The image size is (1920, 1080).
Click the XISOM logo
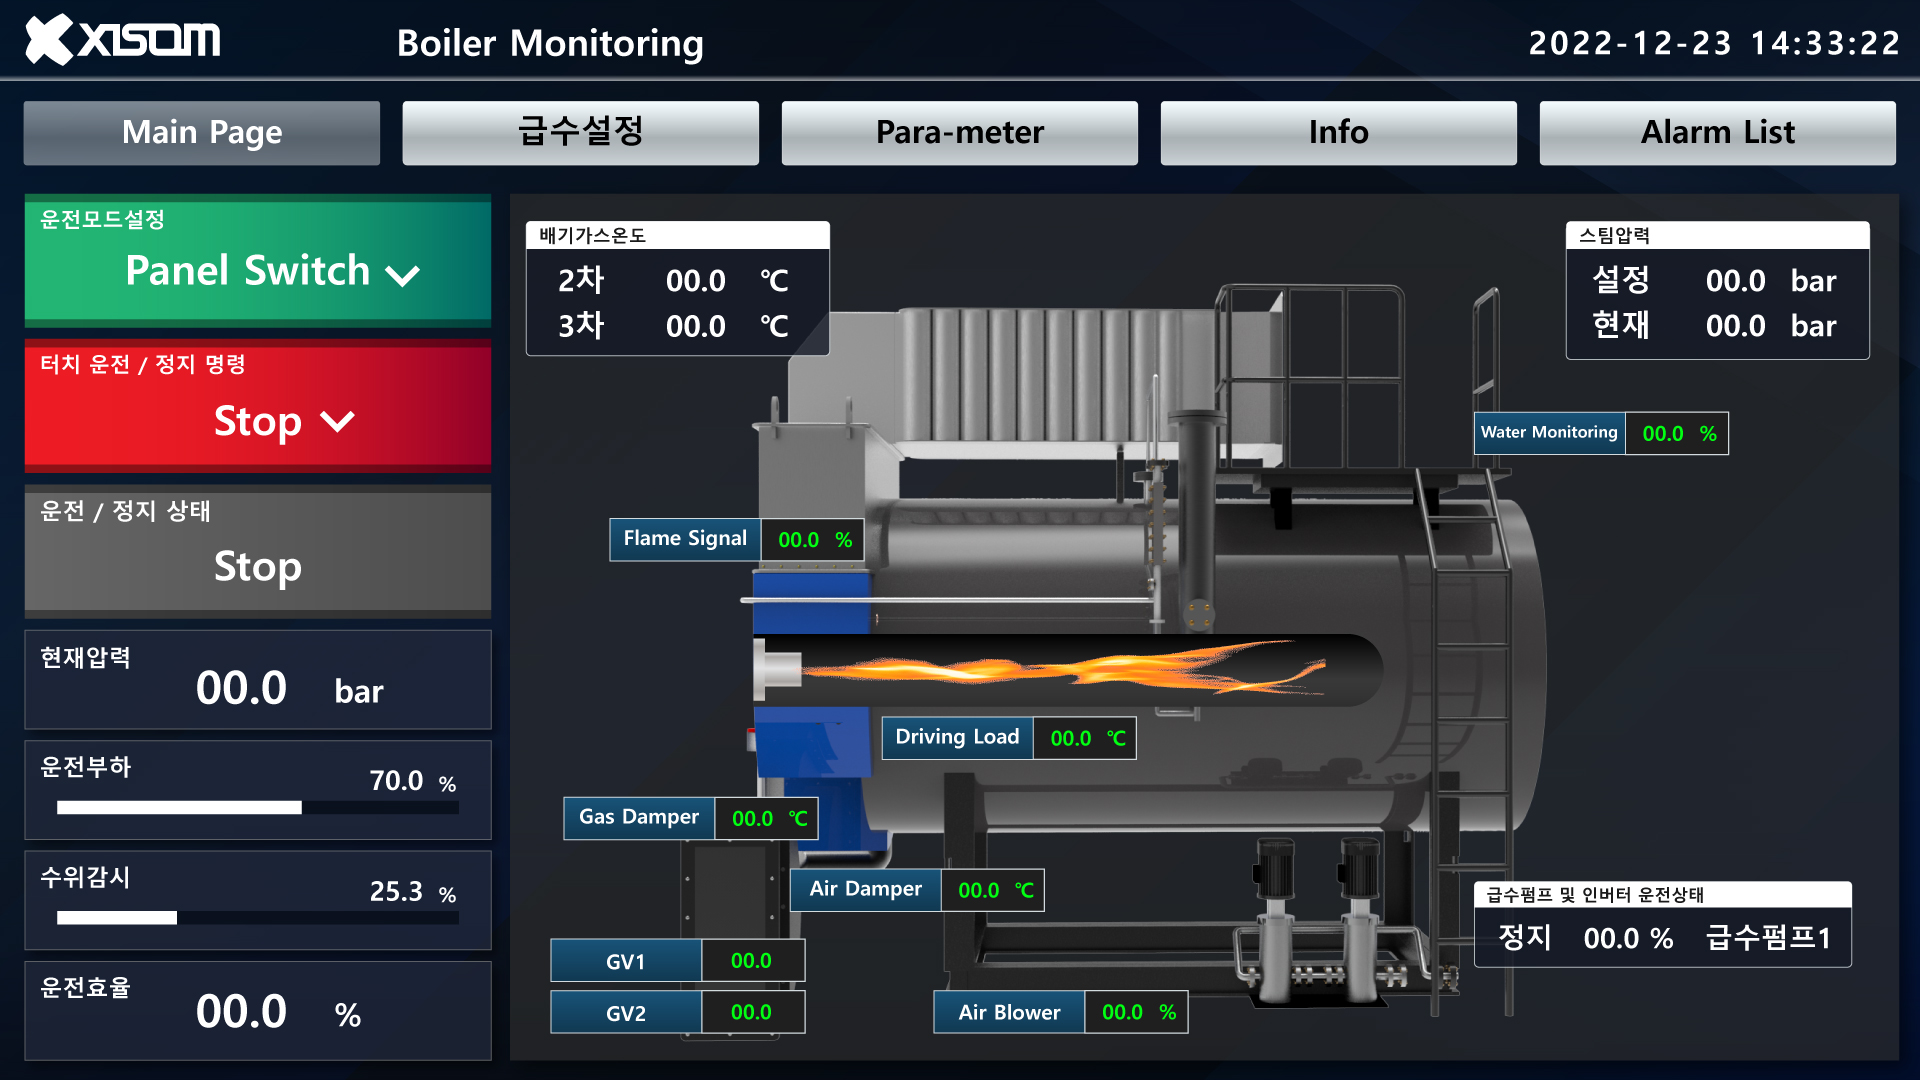[x=120, y=40]
